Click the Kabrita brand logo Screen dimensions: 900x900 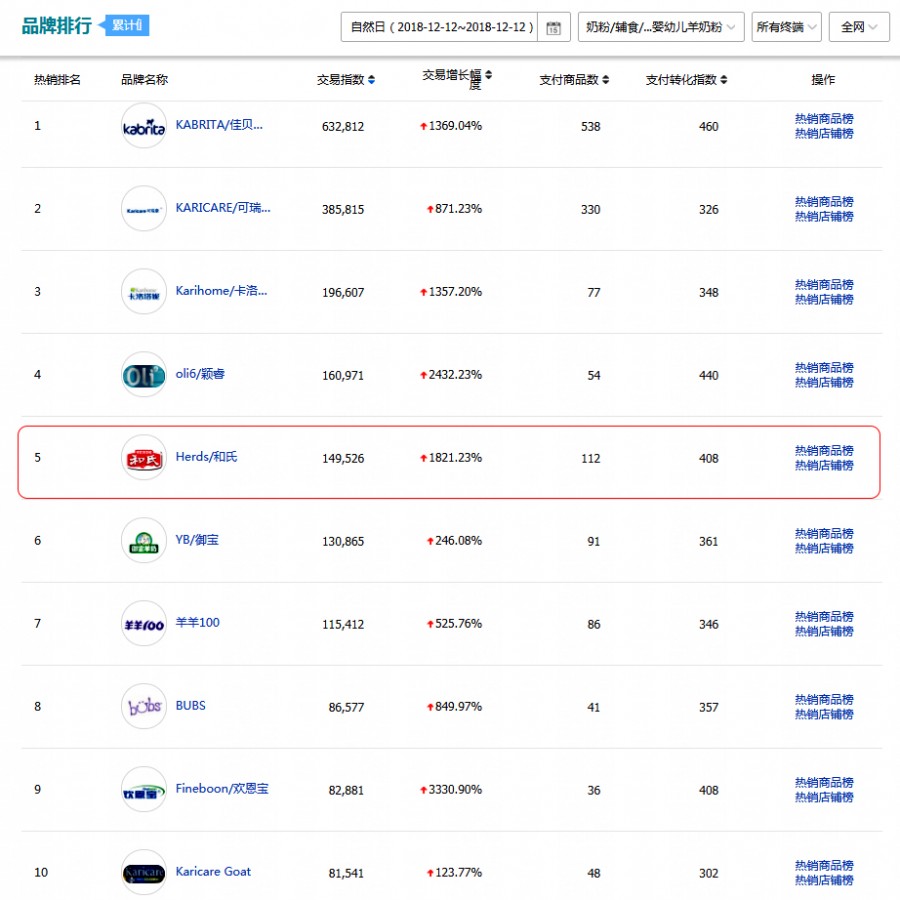coord(143,125)
